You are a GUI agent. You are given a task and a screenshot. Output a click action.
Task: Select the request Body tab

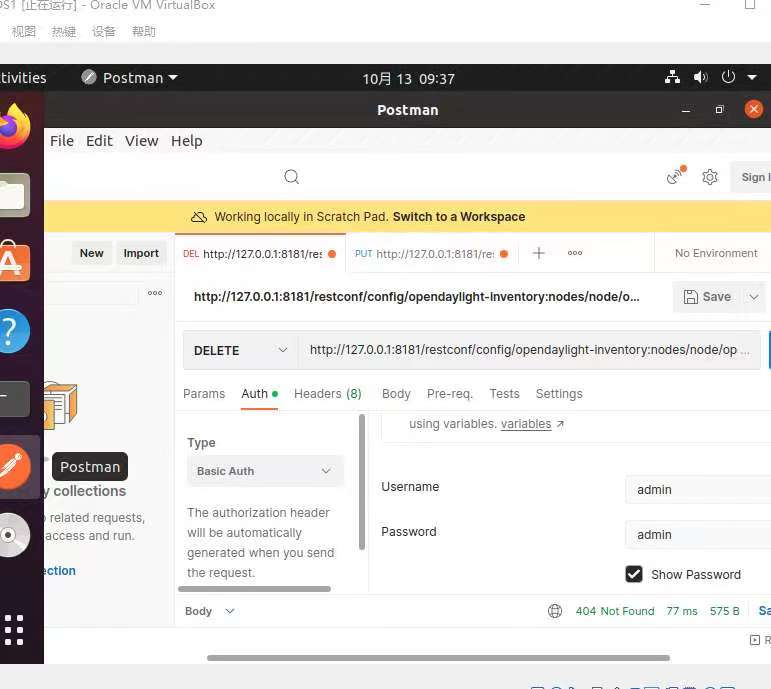click(x=396, y=393)
